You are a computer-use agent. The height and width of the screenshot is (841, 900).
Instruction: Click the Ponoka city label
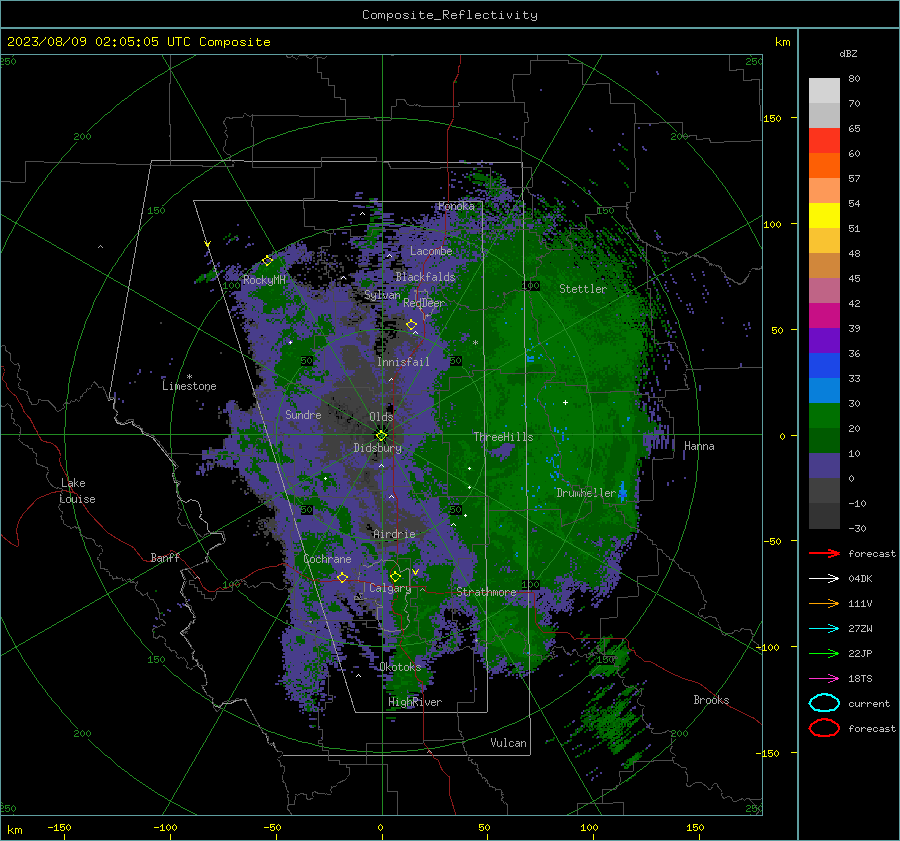(456, 206)
